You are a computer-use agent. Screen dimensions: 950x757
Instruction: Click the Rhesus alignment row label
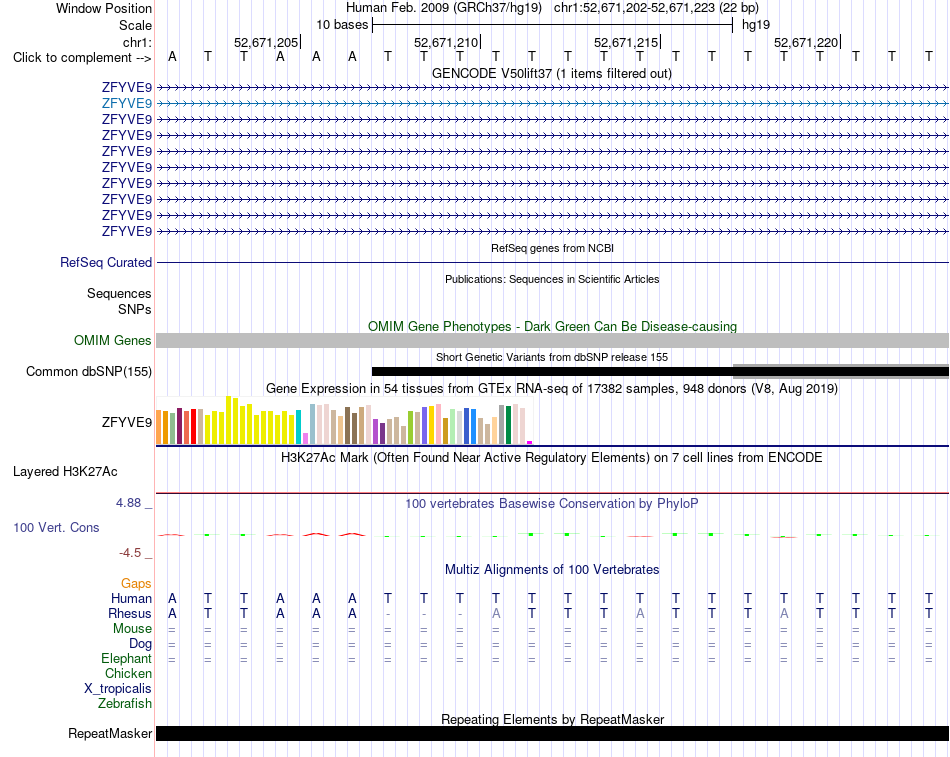tap(130, 614)
